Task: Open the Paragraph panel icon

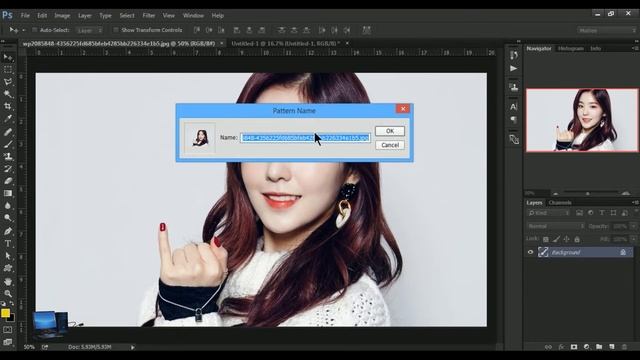Action: pyautogui.click(x=514, y=120)
